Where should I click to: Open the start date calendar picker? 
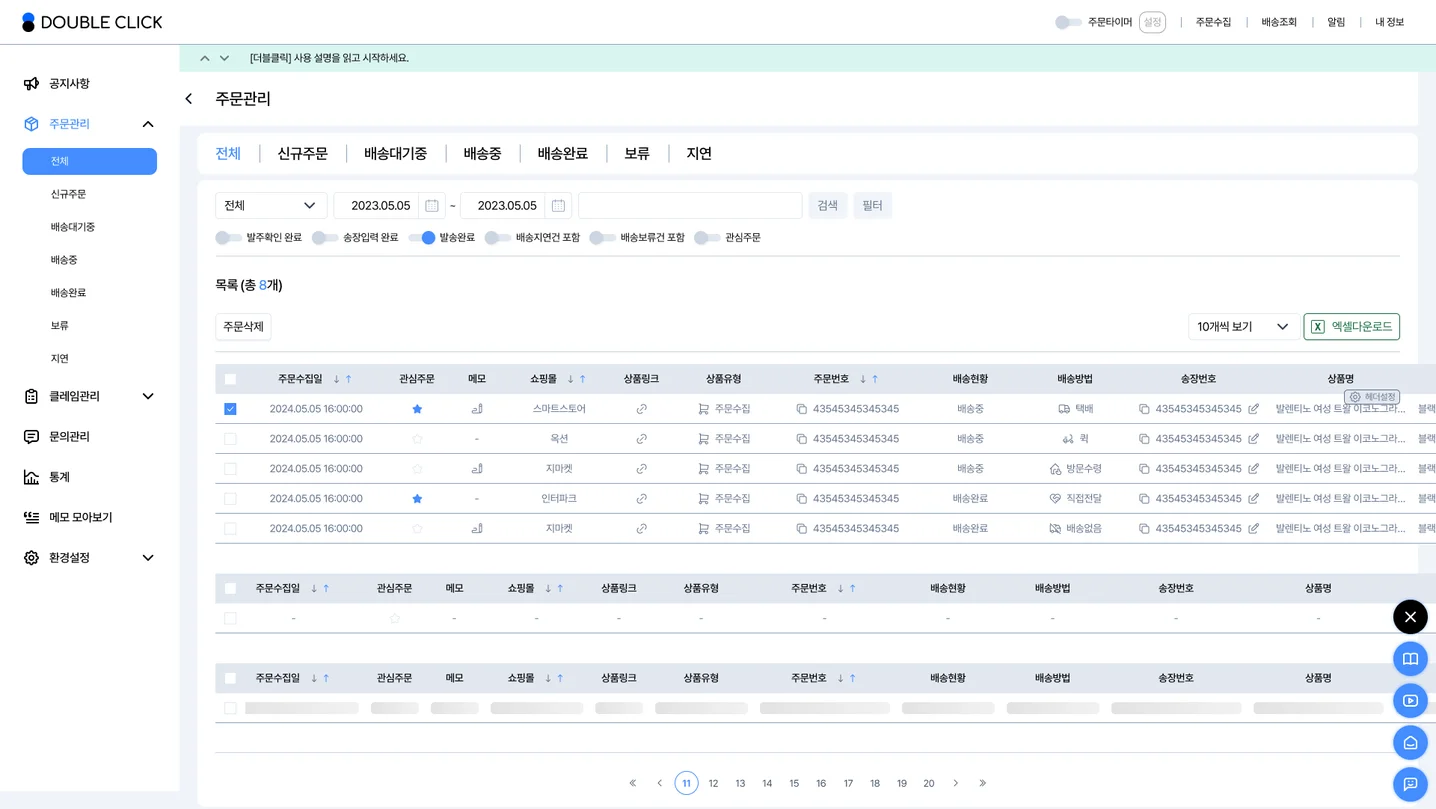coord(432,206)
